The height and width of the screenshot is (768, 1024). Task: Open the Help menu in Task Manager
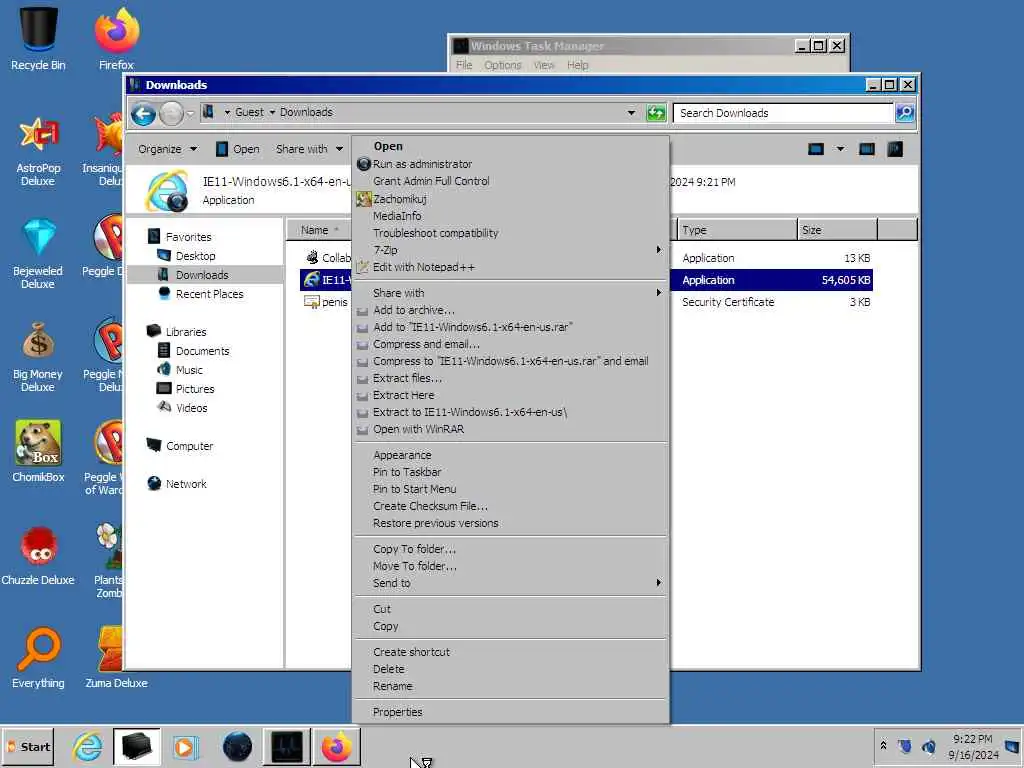pos(578,65)
